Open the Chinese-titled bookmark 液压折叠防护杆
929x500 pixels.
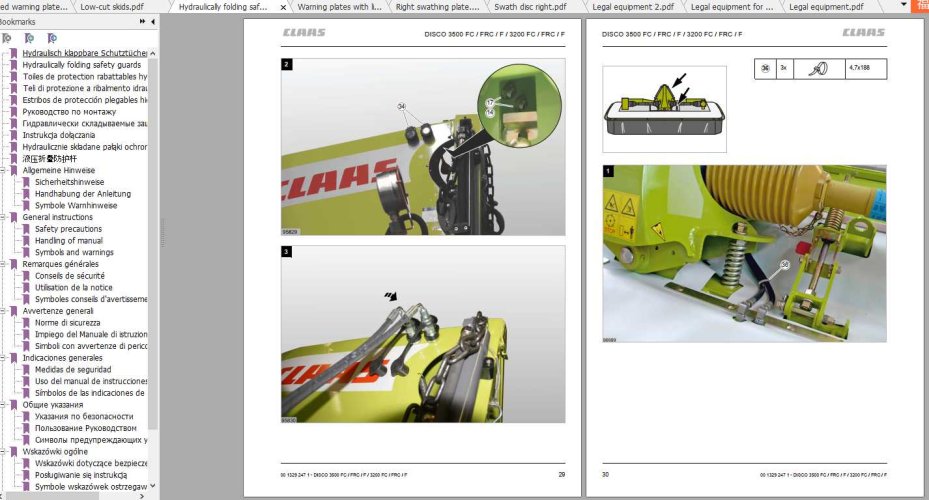[50, 159]
